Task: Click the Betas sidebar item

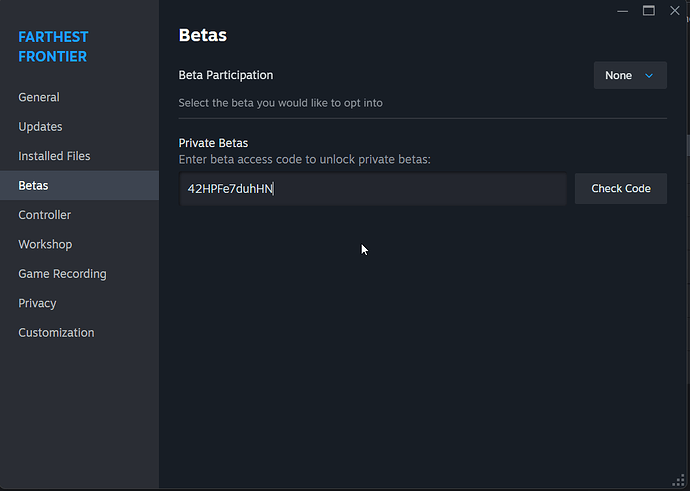Action: coord(33,186)
